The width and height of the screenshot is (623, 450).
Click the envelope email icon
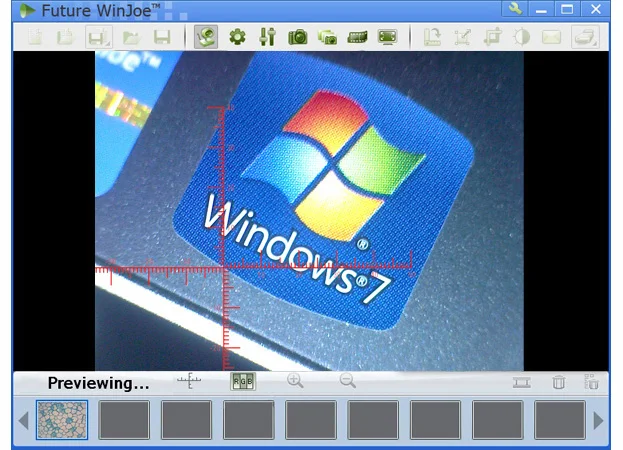(551, 37)
